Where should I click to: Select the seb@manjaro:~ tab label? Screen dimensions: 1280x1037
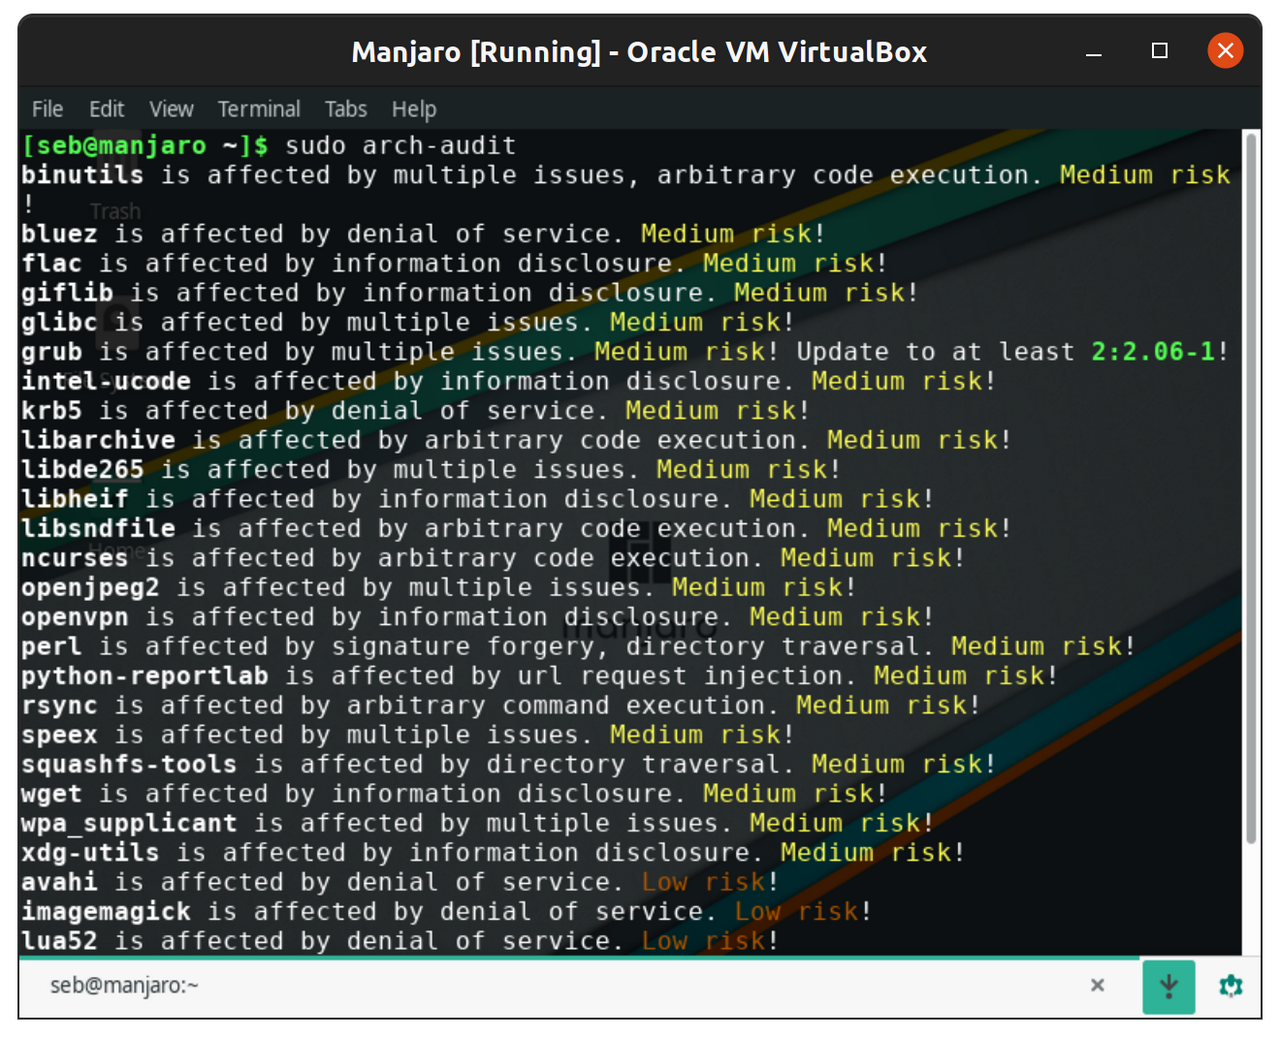tap(125, 985)
